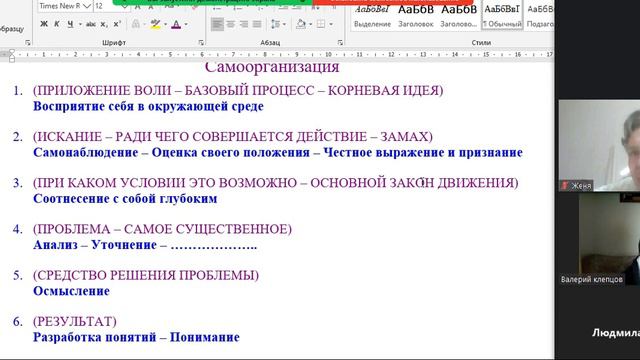The image size is (640, 360).
Task: Select the Выделение style
Action: point(372,16)
